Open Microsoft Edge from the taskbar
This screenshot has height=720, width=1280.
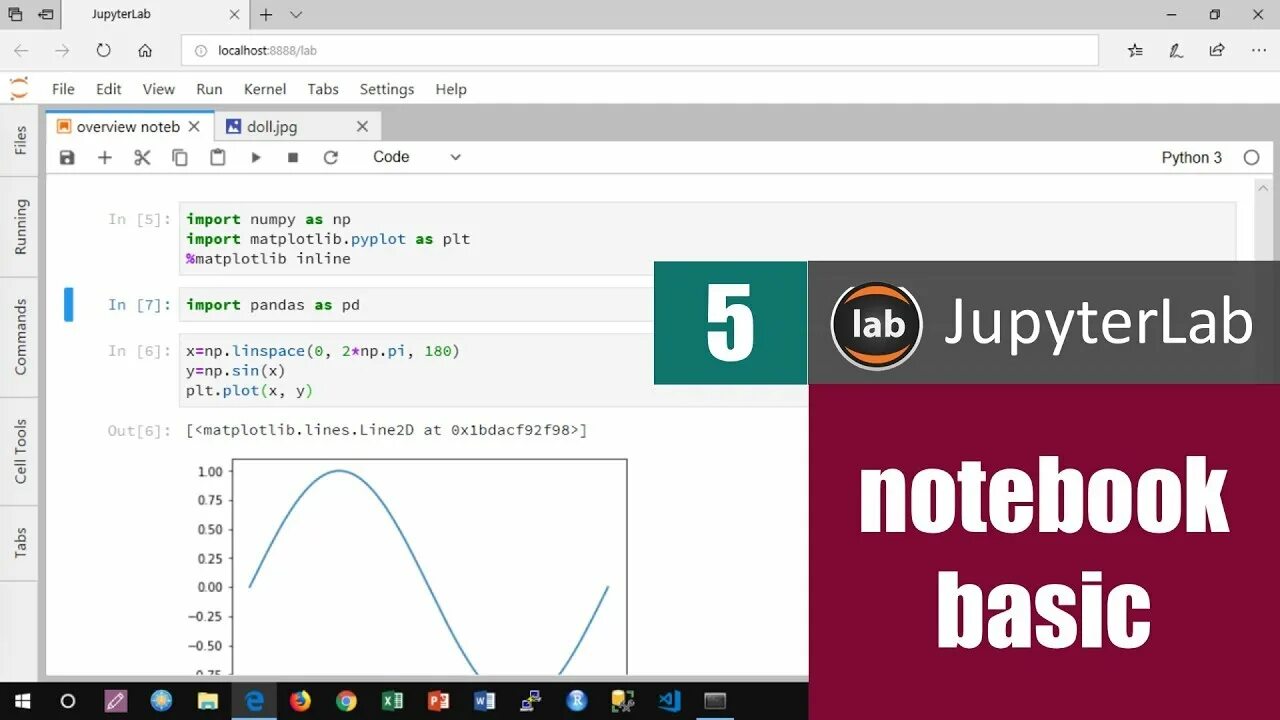click(254, 701)
